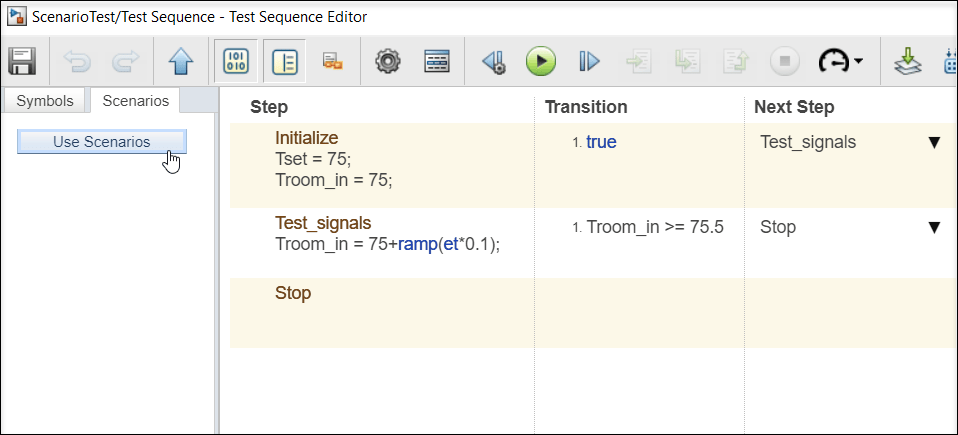Expand the Next Step dropdown for Initialize
This screenshot has height=435, width=958.
click(934, 142)
